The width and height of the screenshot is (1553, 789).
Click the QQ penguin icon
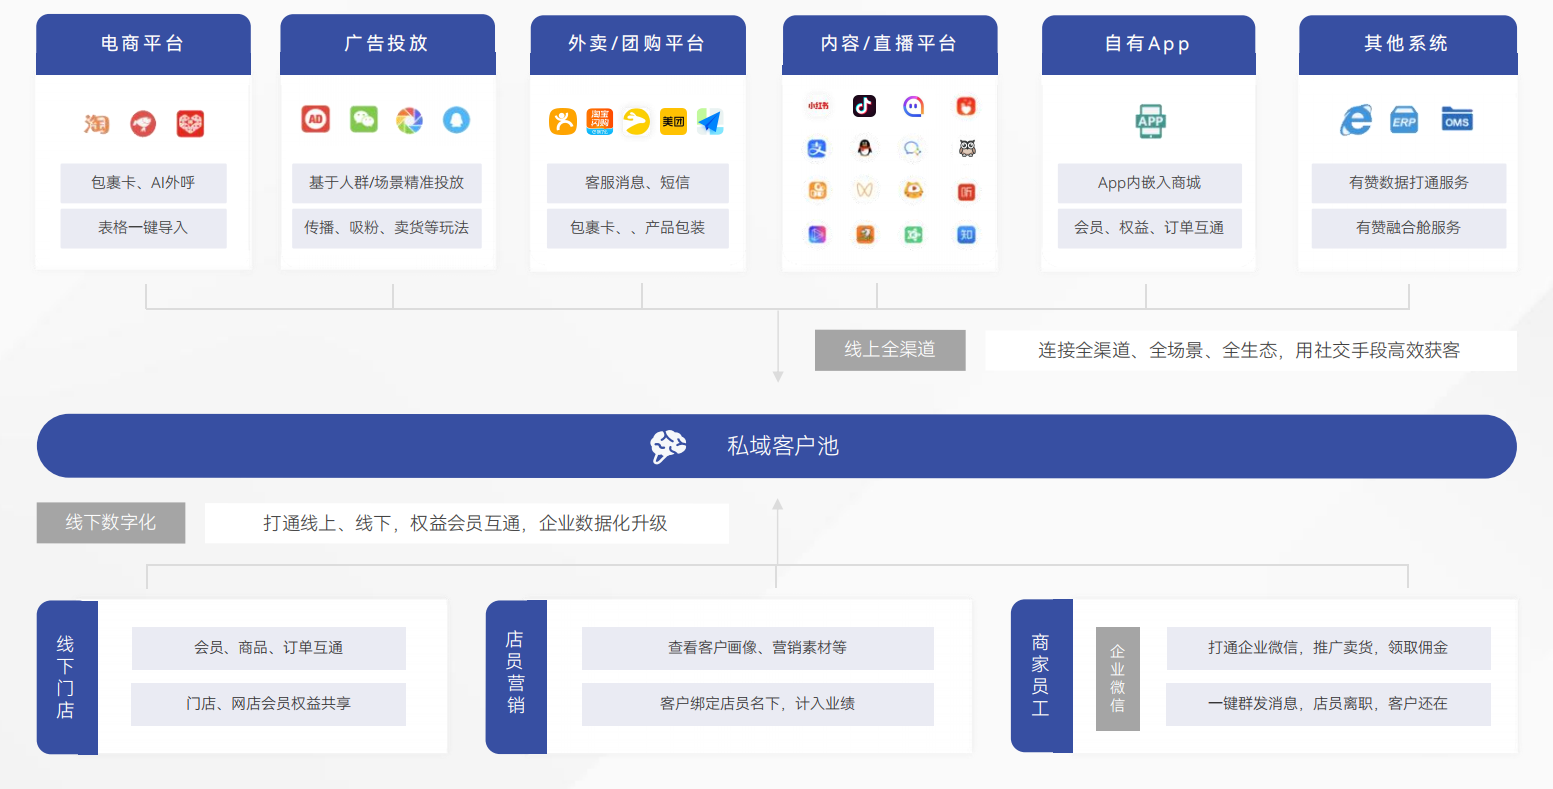[x=864, y=149]
